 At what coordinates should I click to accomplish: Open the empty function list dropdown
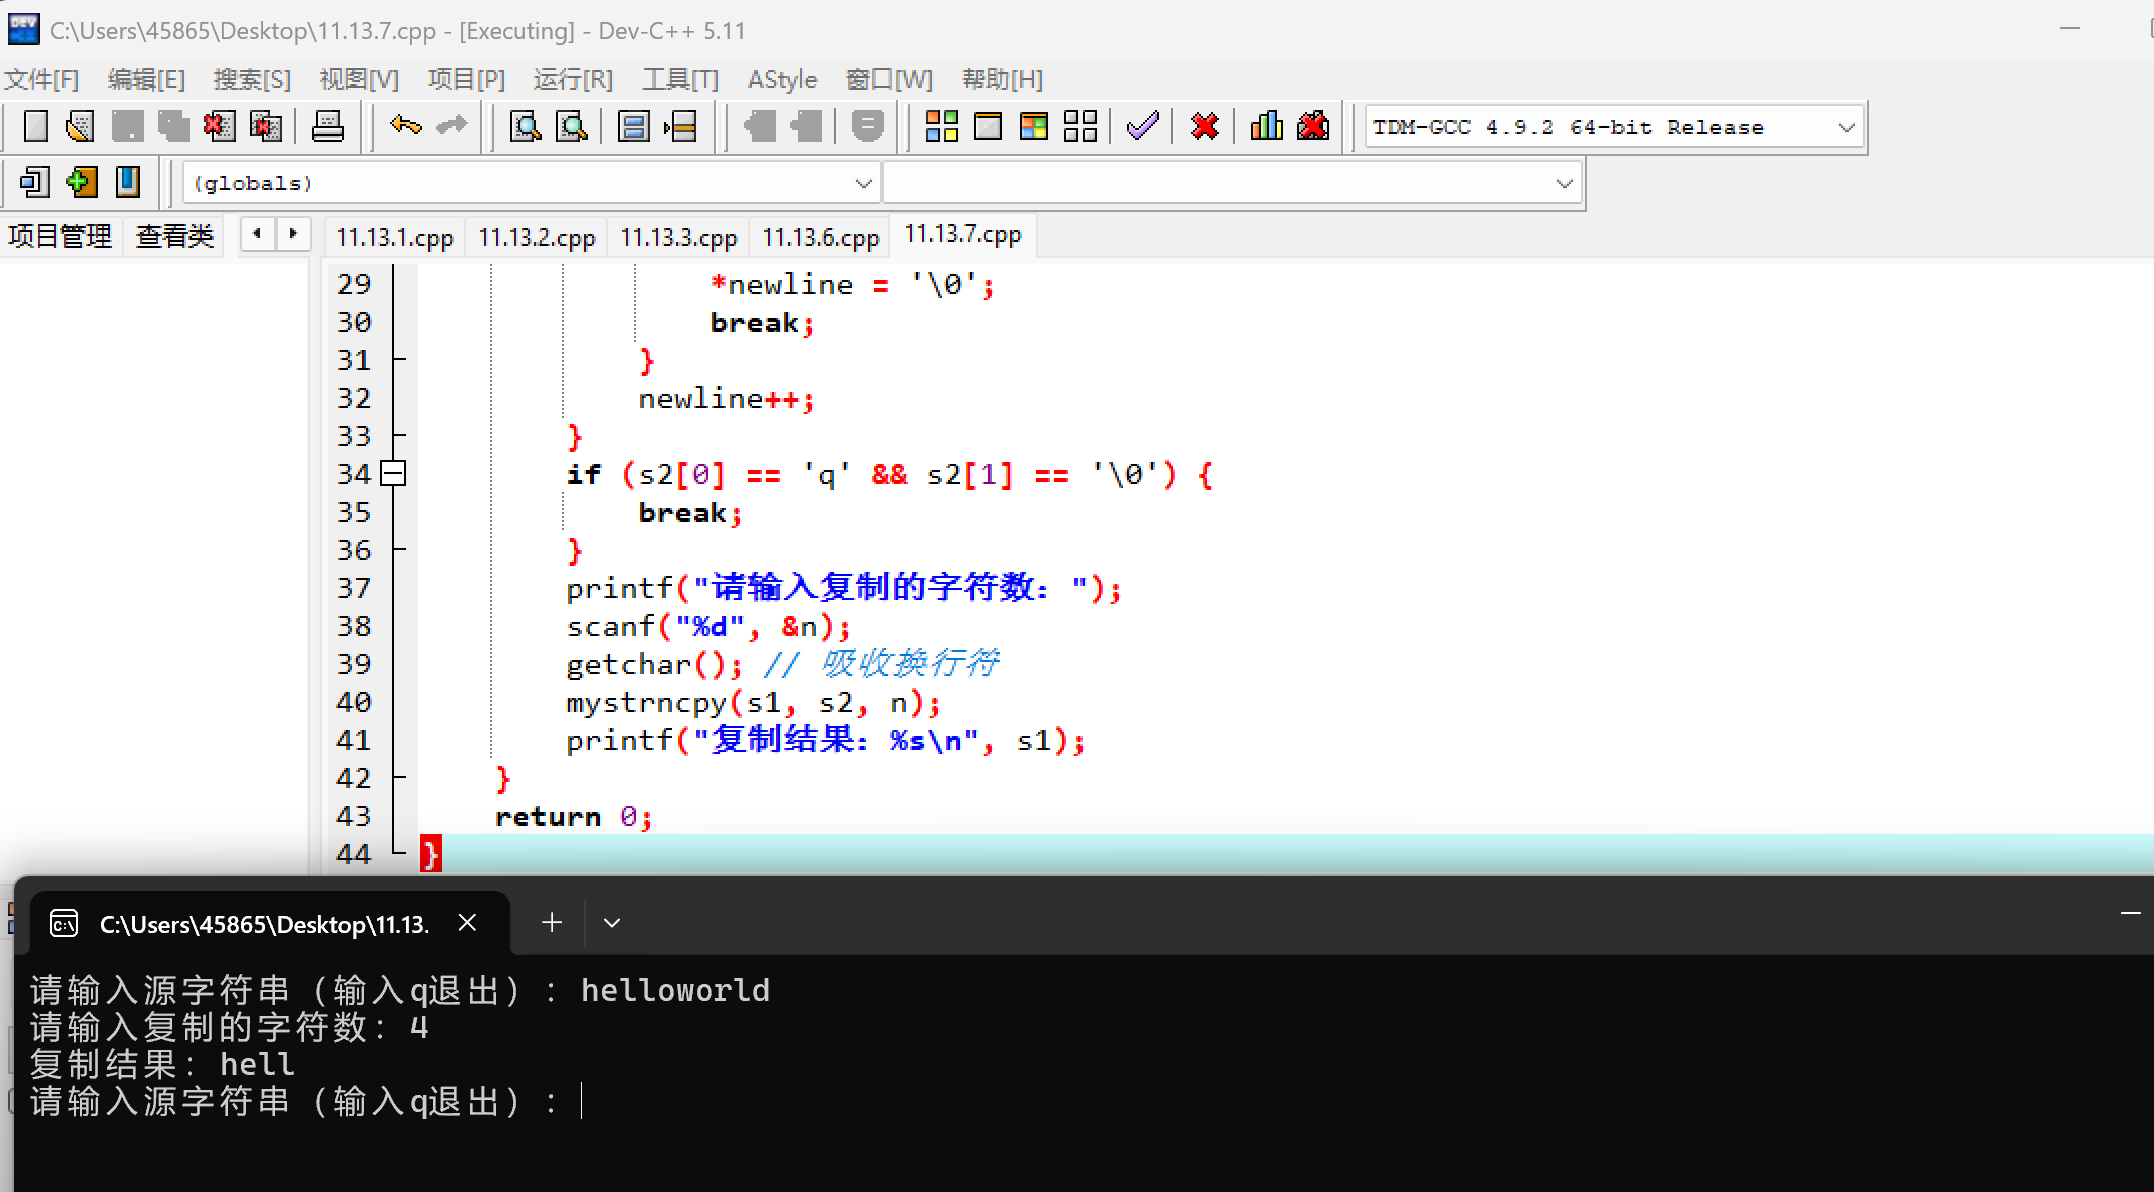[x=1564, y=184]
